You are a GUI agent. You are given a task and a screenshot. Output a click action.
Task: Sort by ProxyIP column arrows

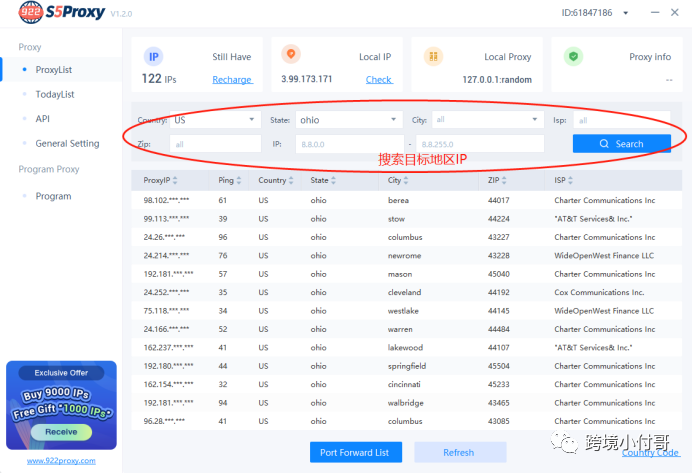175,180
